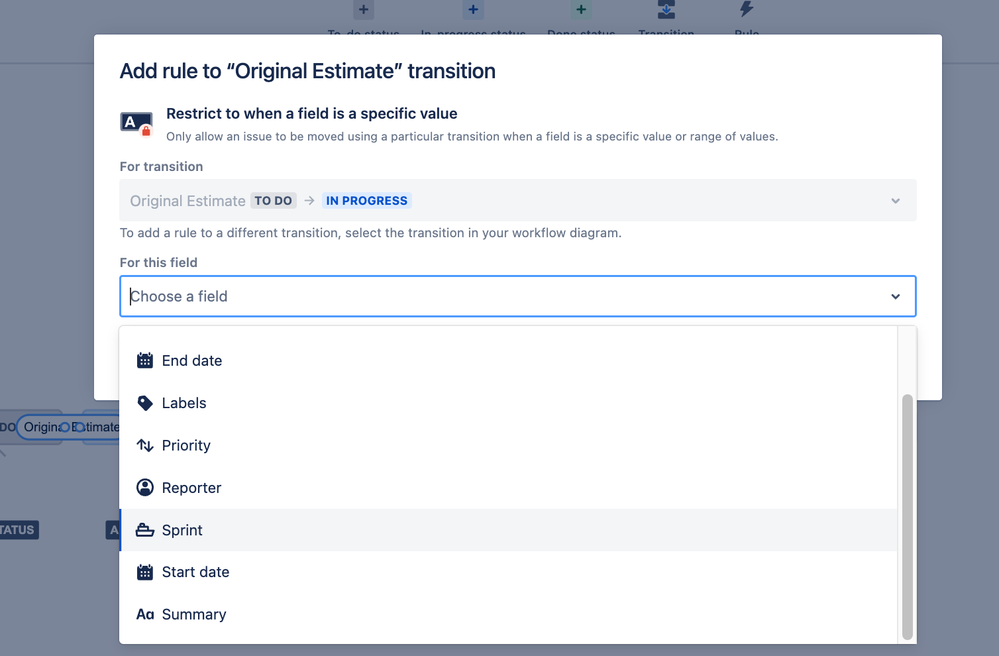Choose the Sprint field option
This screenshot has width=999, height=656.
508,530
